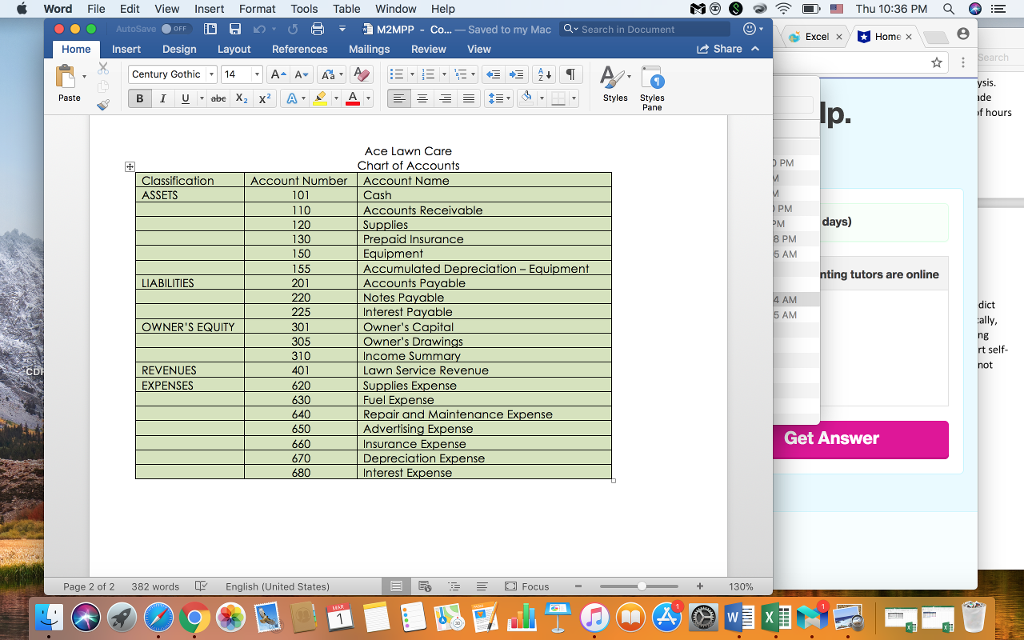Click the Sort icon in the Paragraph group
Viewport: 1024px width, 640px height.
[542, 73]
